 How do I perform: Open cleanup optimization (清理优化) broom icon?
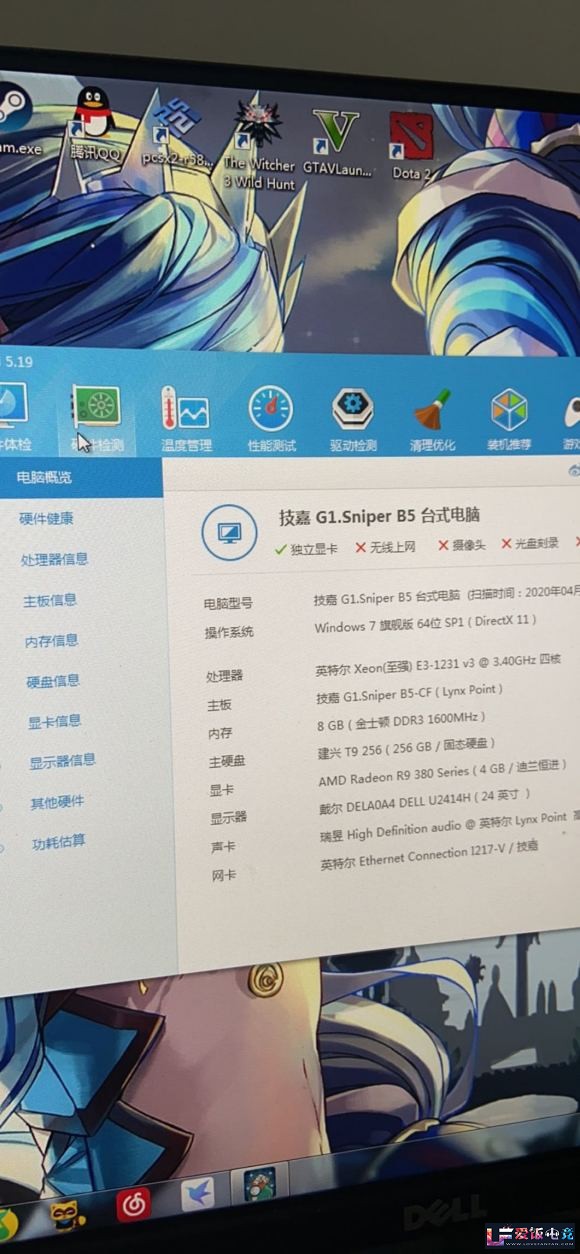(432, 420)
